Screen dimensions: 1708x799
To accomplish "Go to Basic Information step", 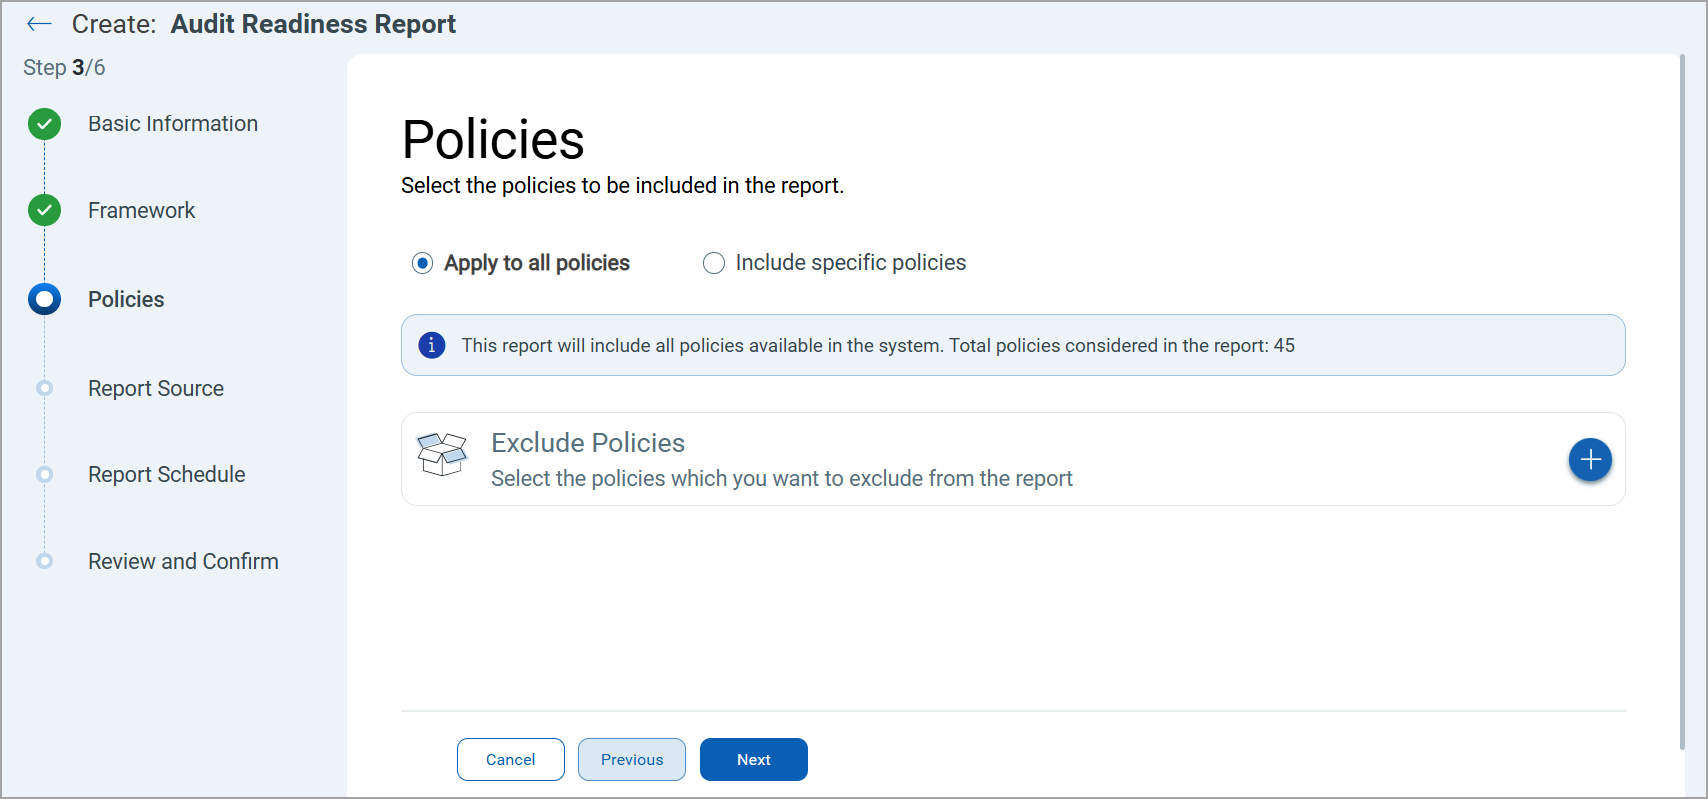I will [173, 124].
